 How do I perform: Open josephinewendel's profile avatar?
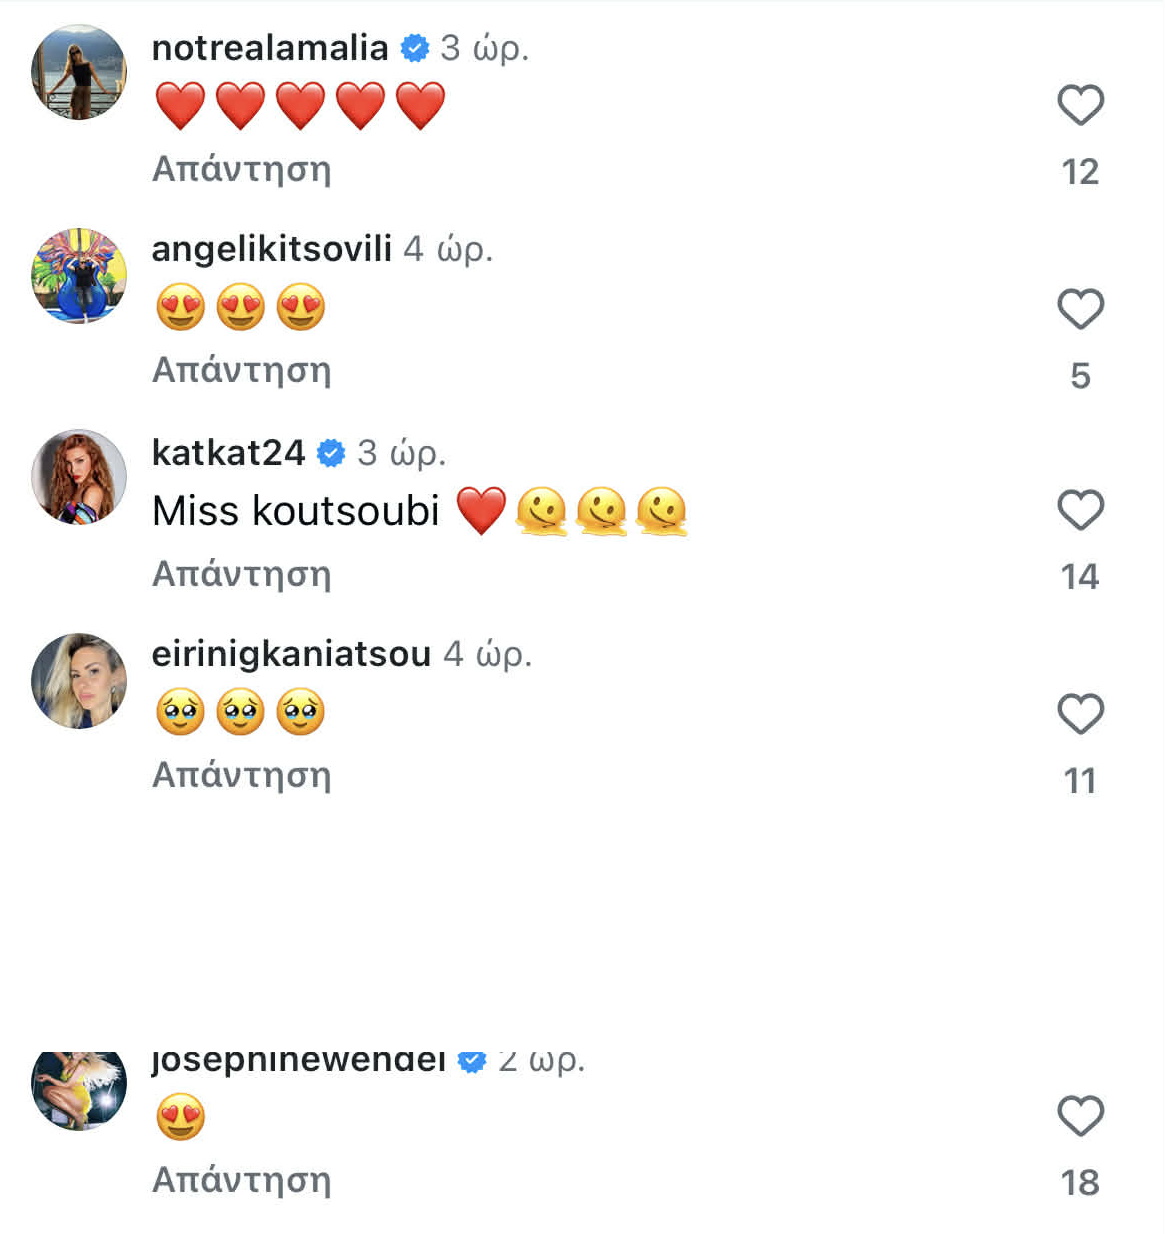(79, 1088)
